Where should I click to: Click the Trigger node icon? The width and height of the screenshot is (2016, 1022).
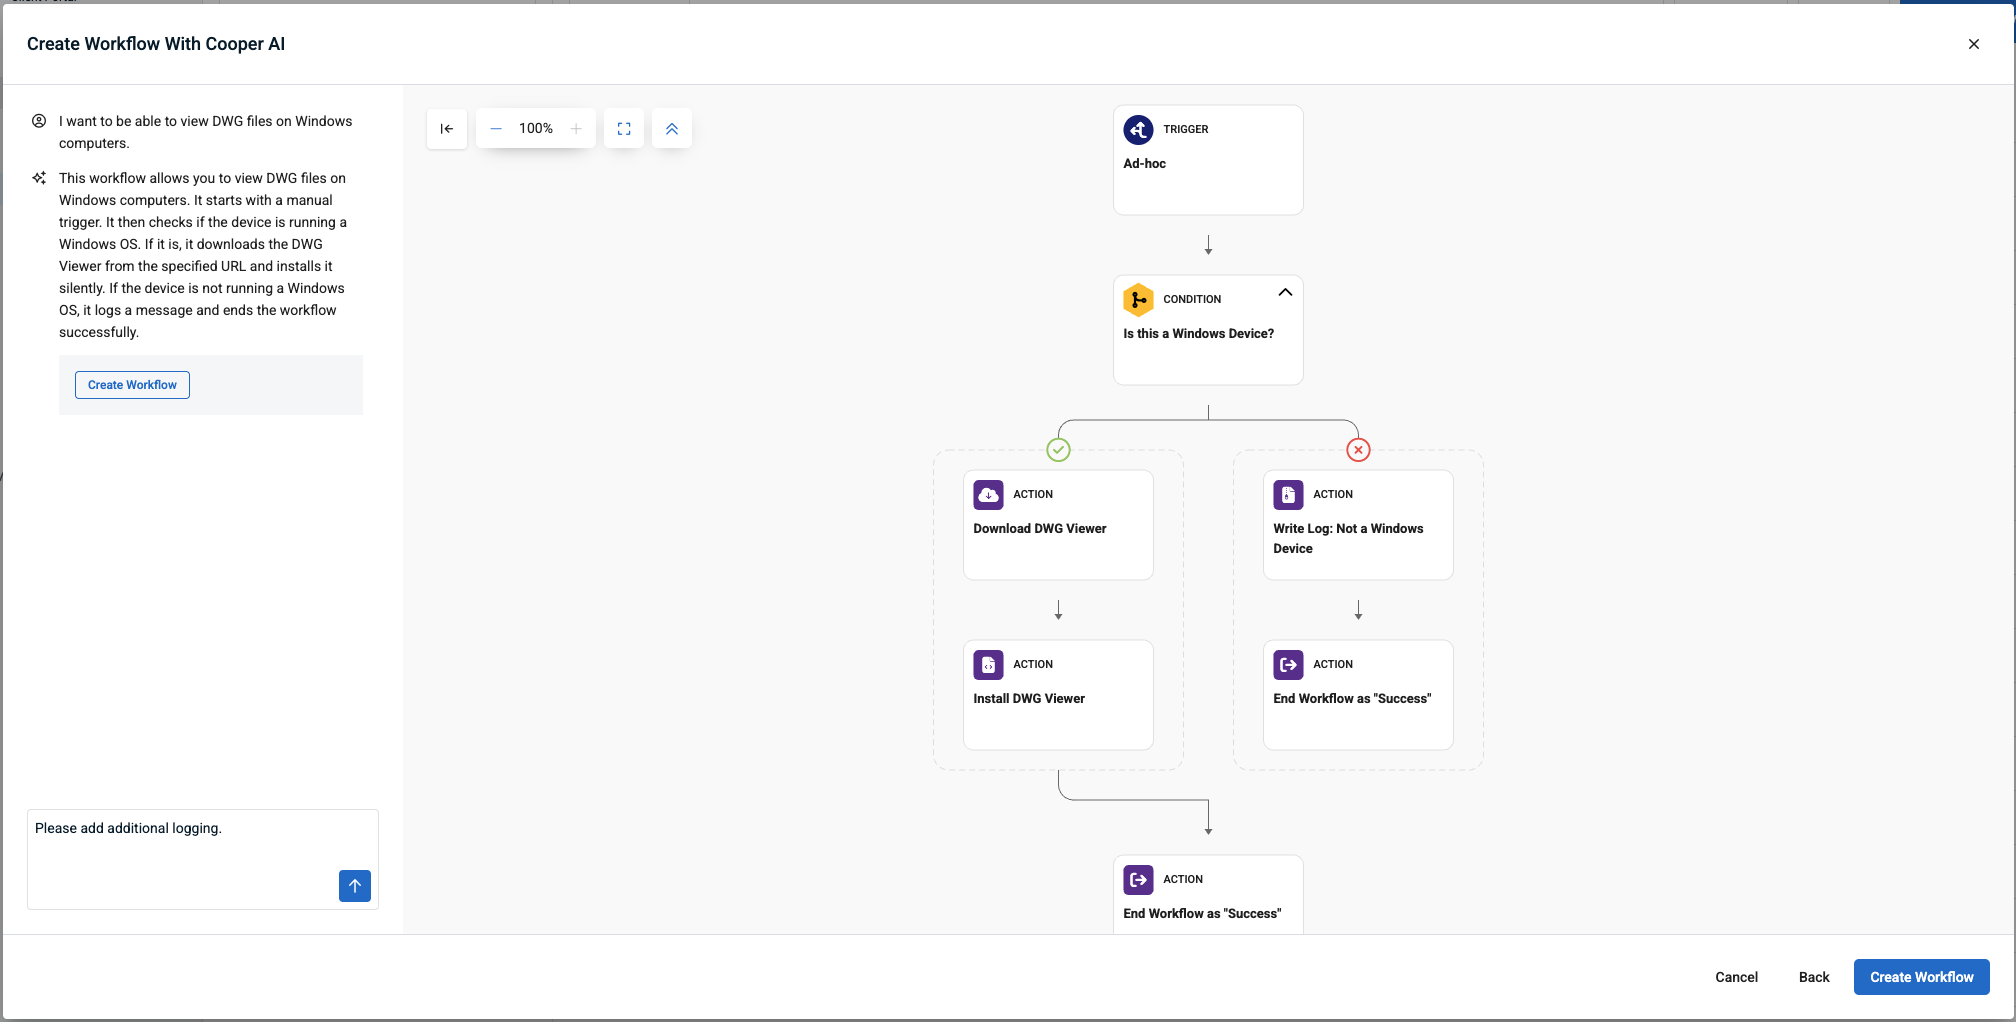tap(1138, 130)
